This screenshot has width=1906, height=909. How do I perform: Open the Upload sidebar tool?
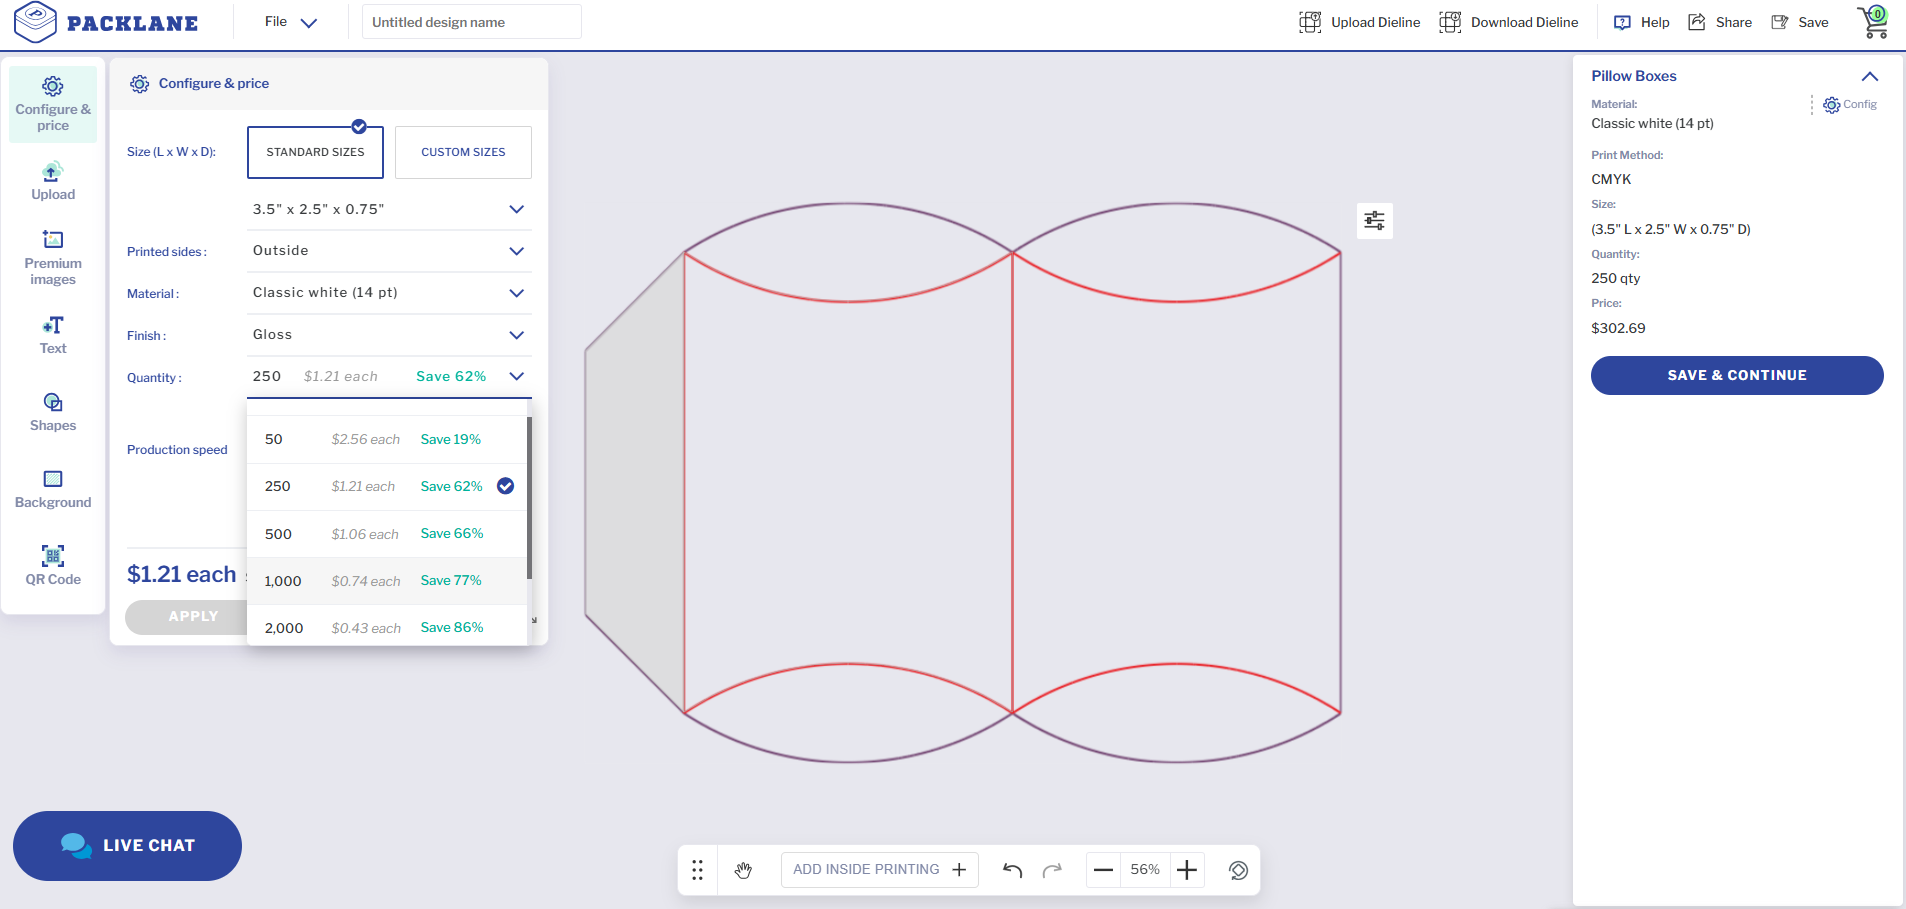coord(53,181)
